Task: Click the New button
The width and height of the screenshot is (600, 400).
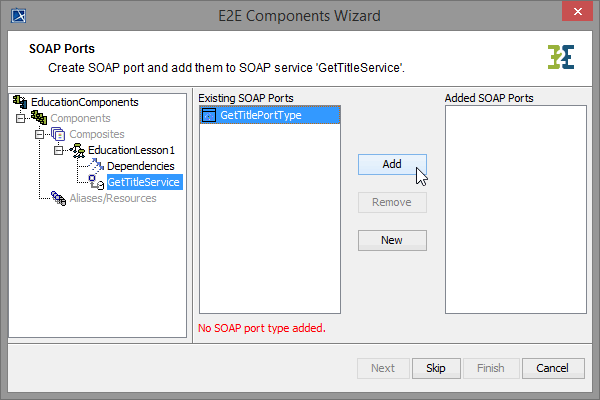Action: tap(392, 240)
